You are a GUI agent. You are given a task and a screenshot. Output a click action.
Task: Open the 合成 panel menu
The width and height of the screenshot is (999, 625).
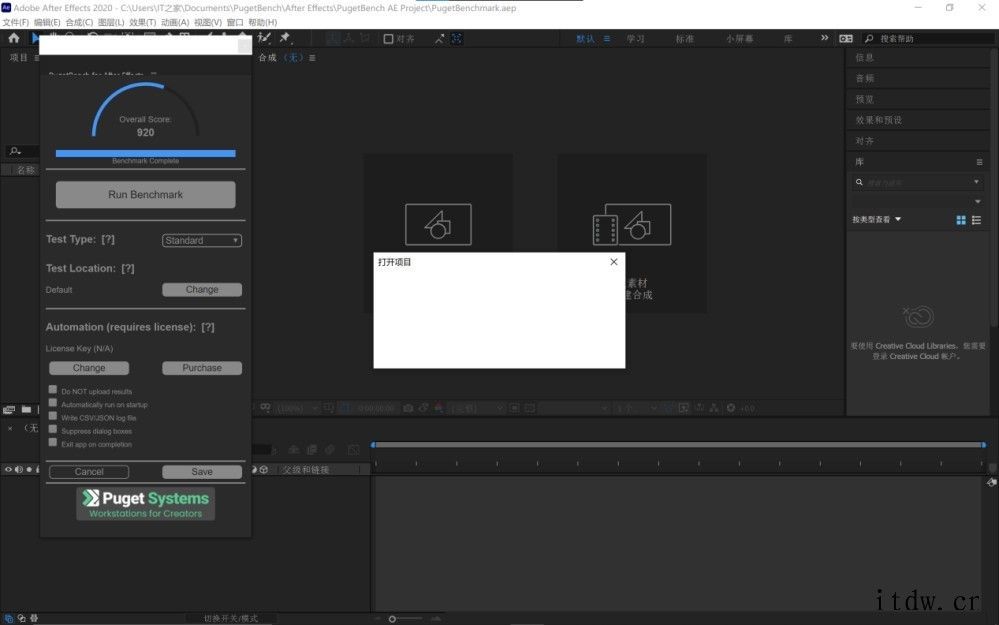[312, 58]
